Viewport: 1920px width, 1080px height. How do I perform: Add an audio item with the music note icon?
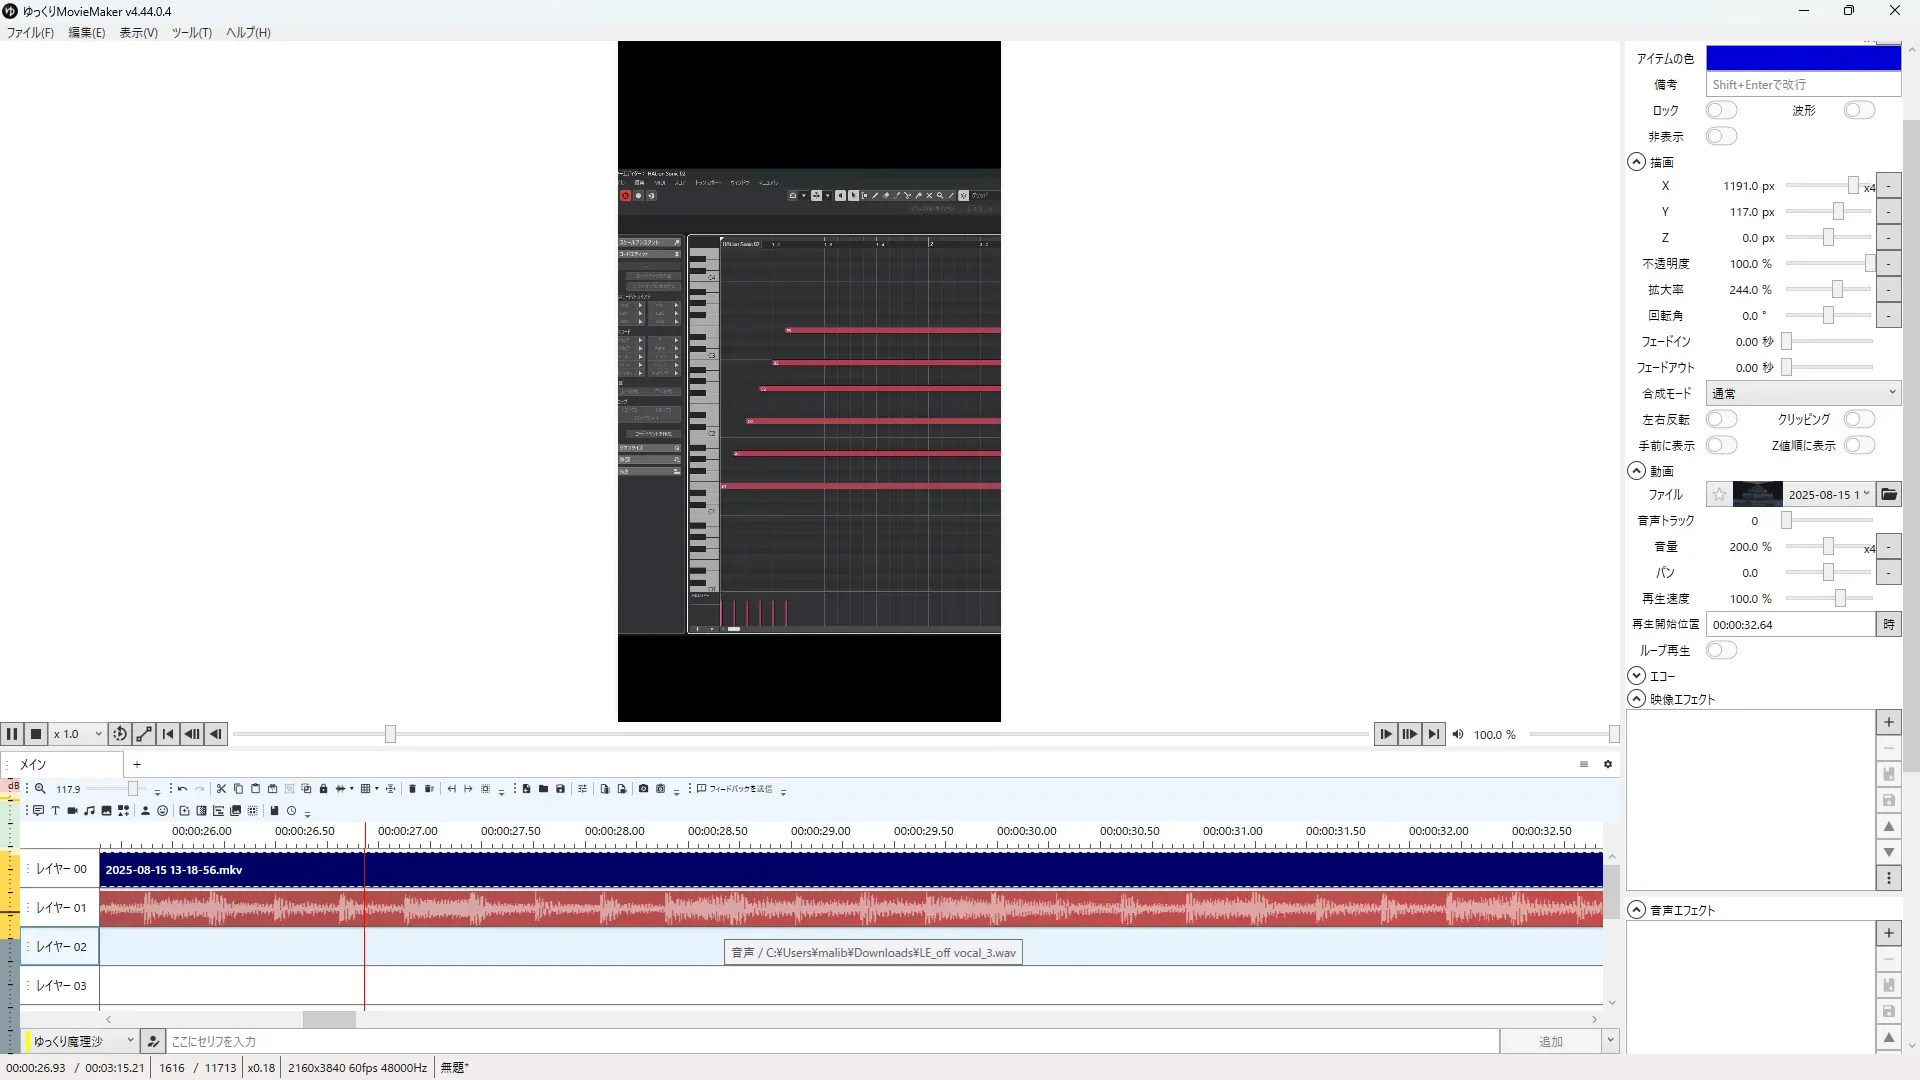[x=89, y=811]
